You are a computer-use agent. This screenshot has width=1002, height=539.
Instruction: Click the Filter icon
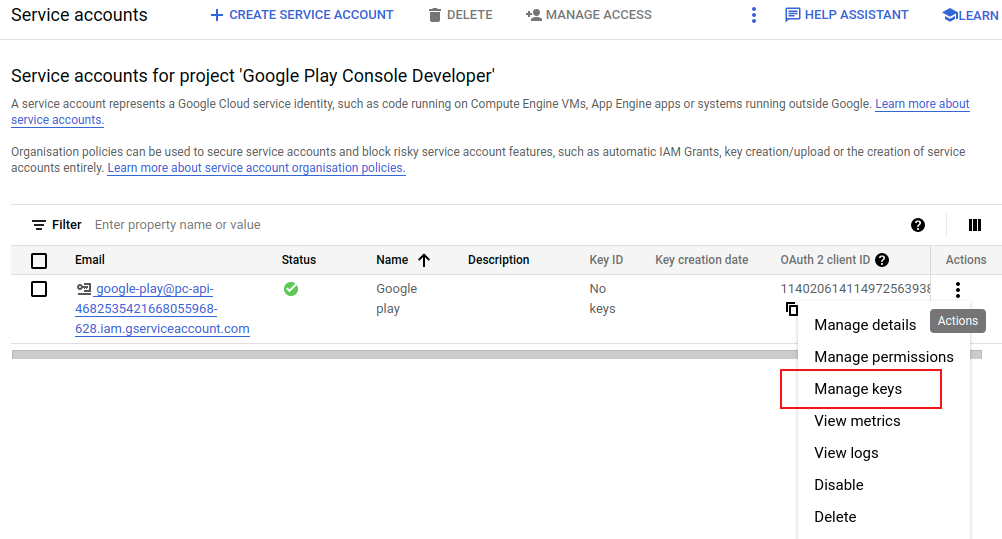coord(39,225)
